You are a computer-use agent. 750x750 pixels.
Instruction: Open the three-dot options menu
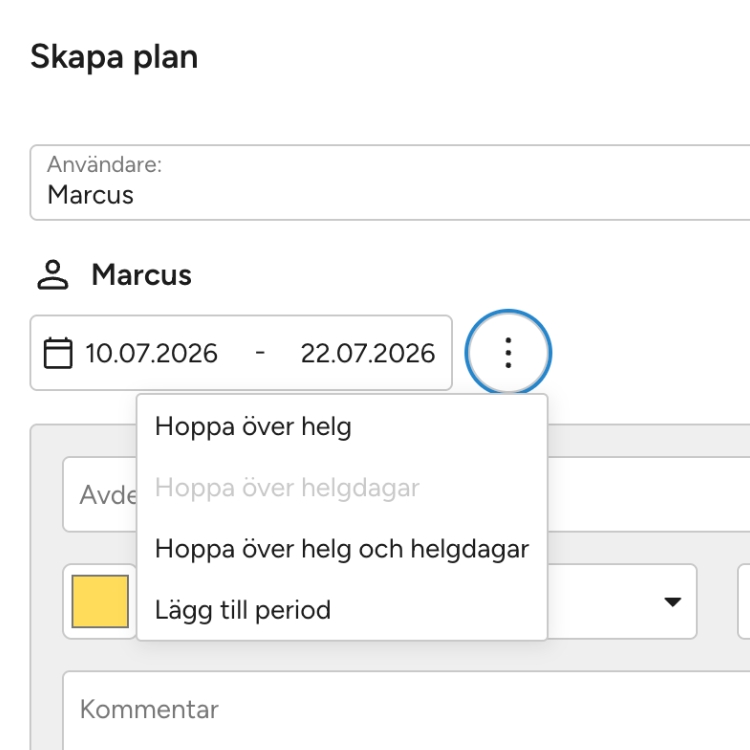pos(508,353)
